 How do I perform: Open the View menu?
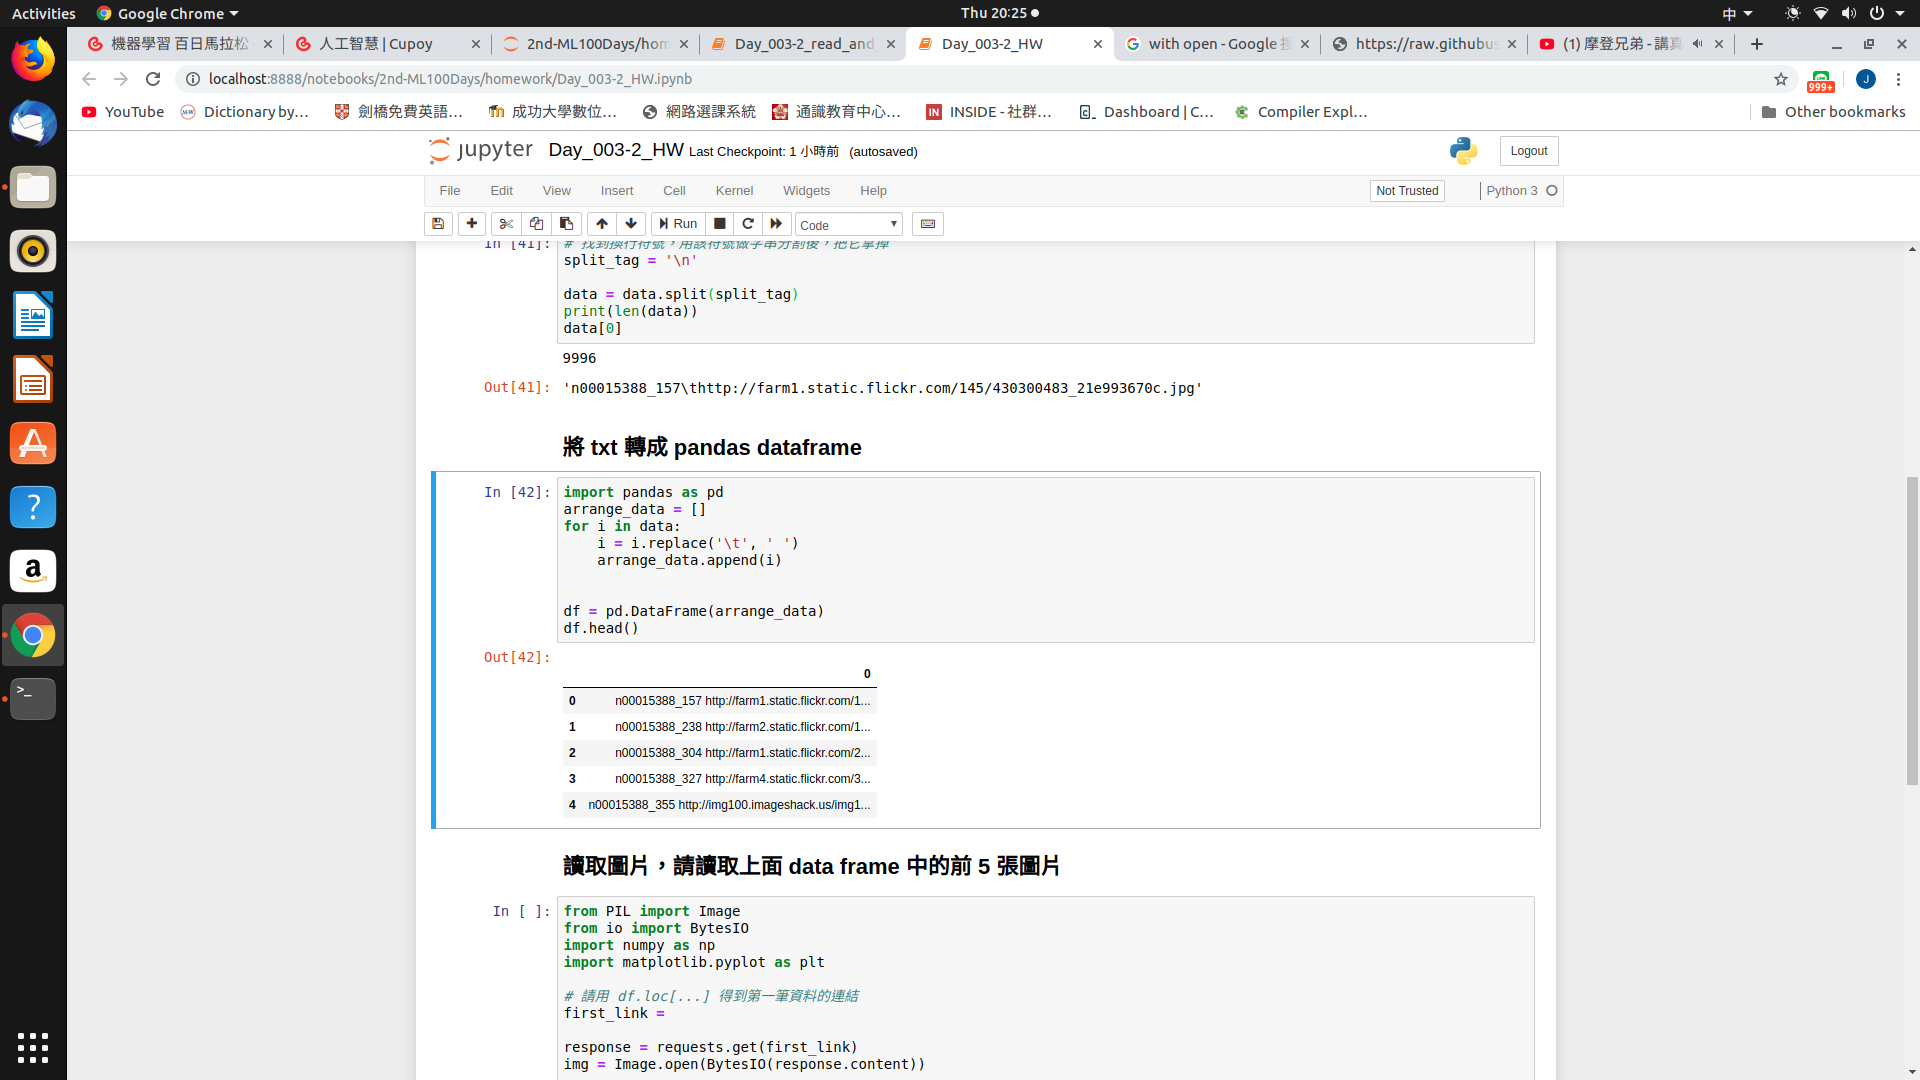click(x=557, y=191)
